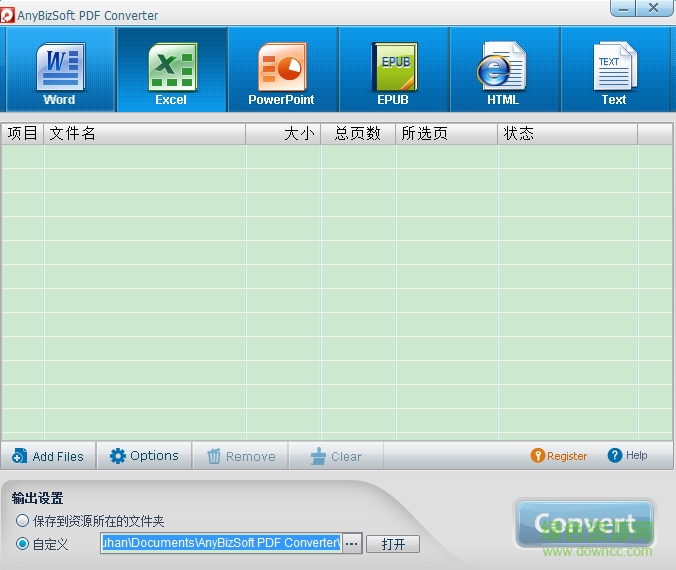Click the 大小 column header

click(283, 134)
